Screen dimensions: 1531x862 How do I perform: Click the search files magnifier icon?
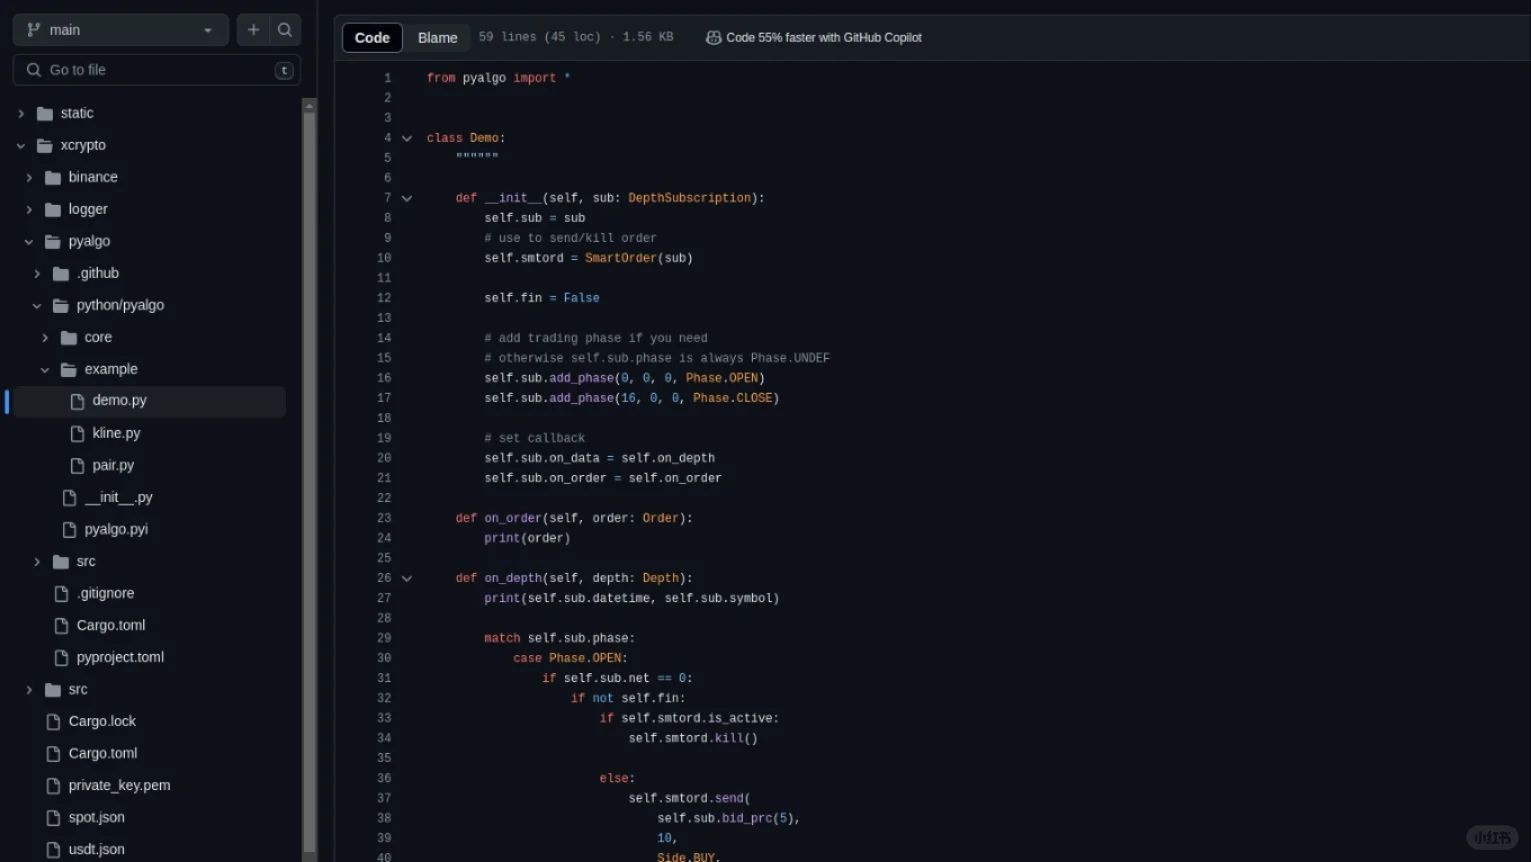285,30
